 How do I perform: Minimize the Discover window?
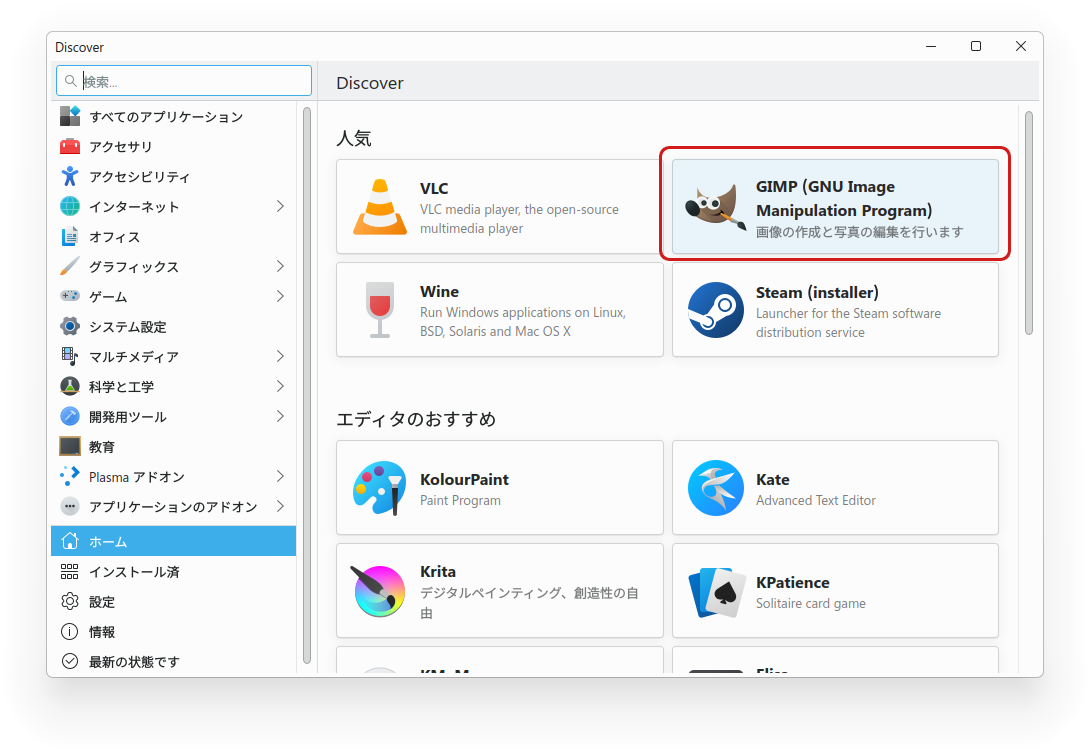pos(931,46)
